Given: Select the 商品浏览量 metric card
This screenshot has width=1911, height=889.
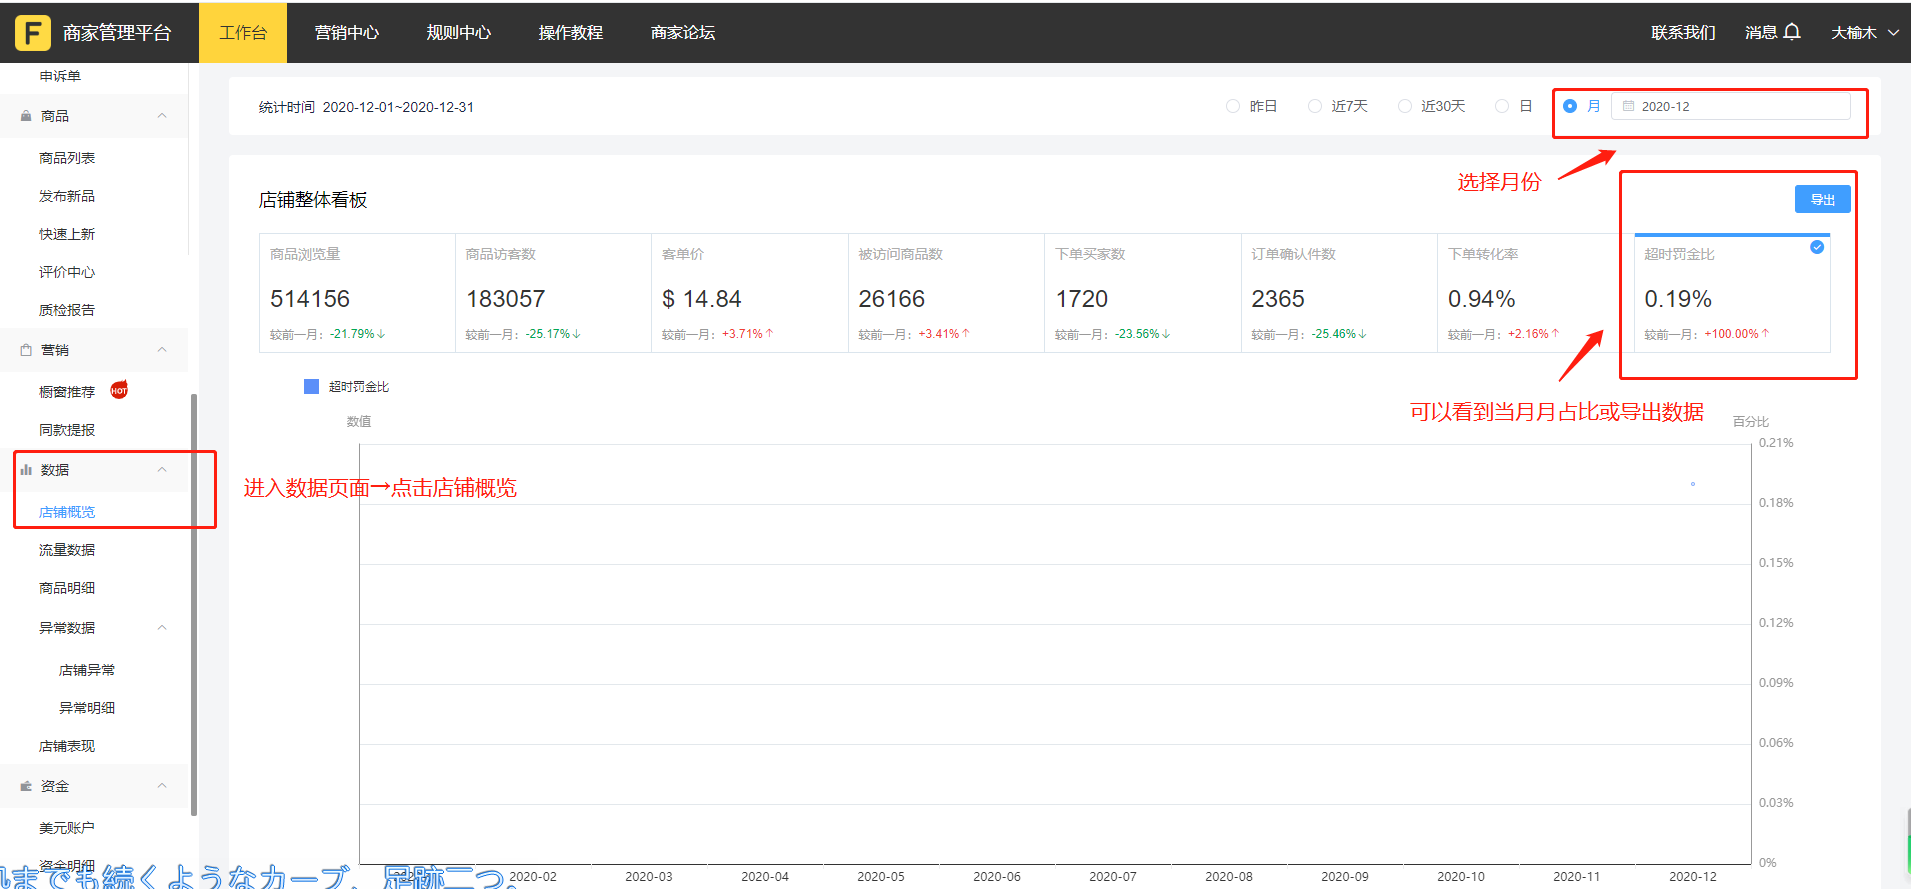Looking at the screenshot, I should pyautogui.click(x=357, y=293).
